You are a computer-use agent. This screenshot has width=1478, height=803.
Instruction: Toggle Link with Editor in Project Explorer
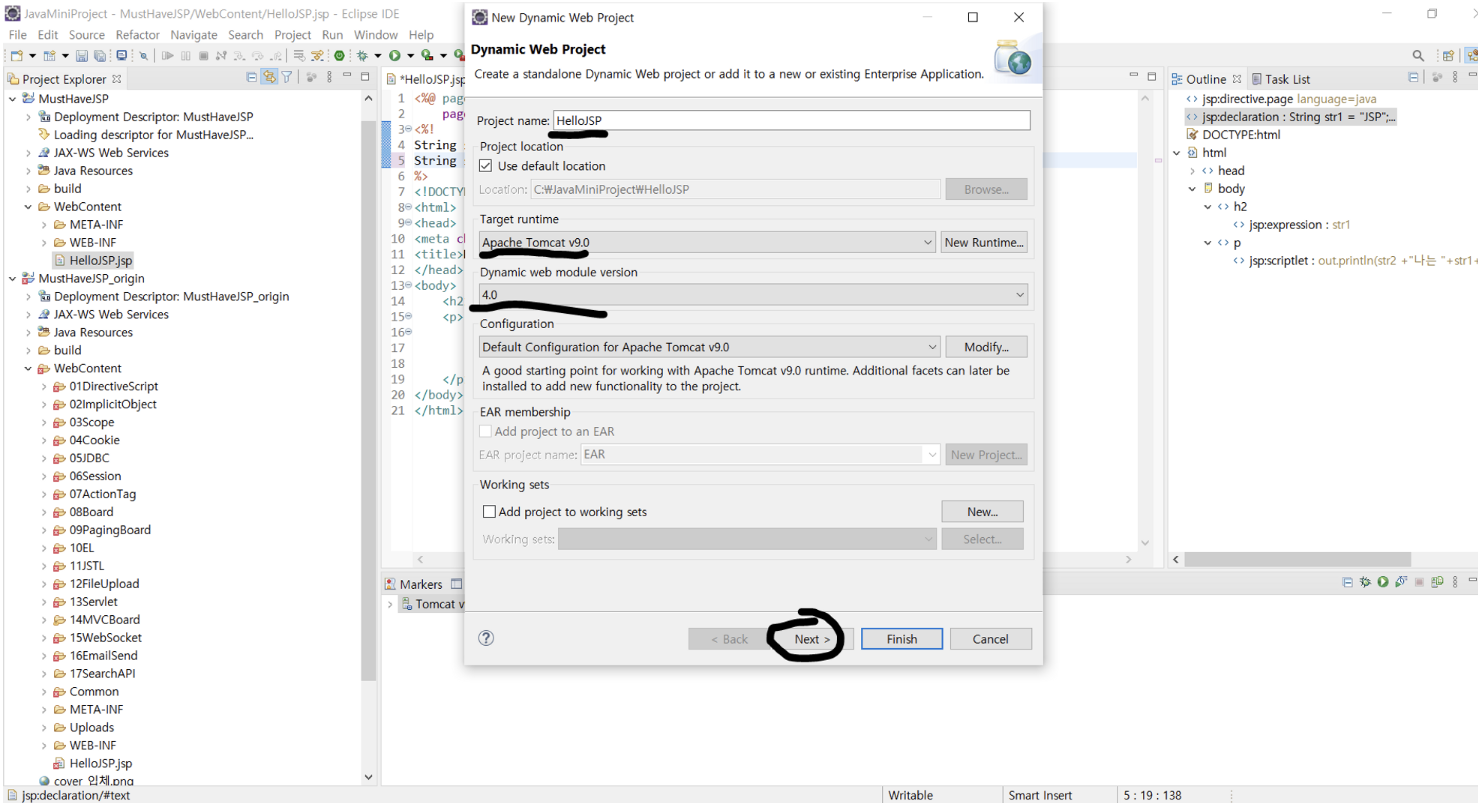[x=269, y=77]
